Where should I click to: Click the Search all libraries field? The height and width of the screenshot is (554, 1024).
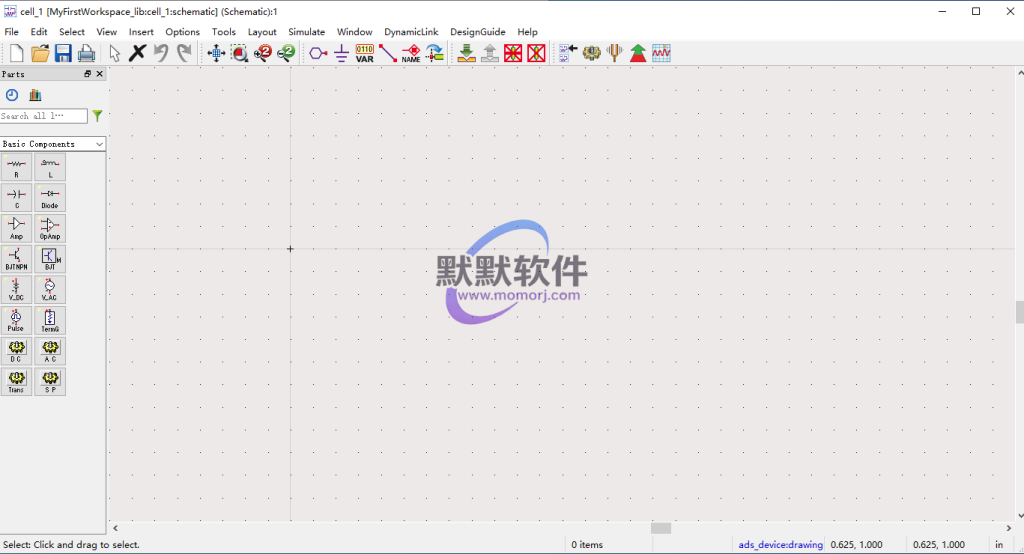pyautogui.click(x=44, y=116)
